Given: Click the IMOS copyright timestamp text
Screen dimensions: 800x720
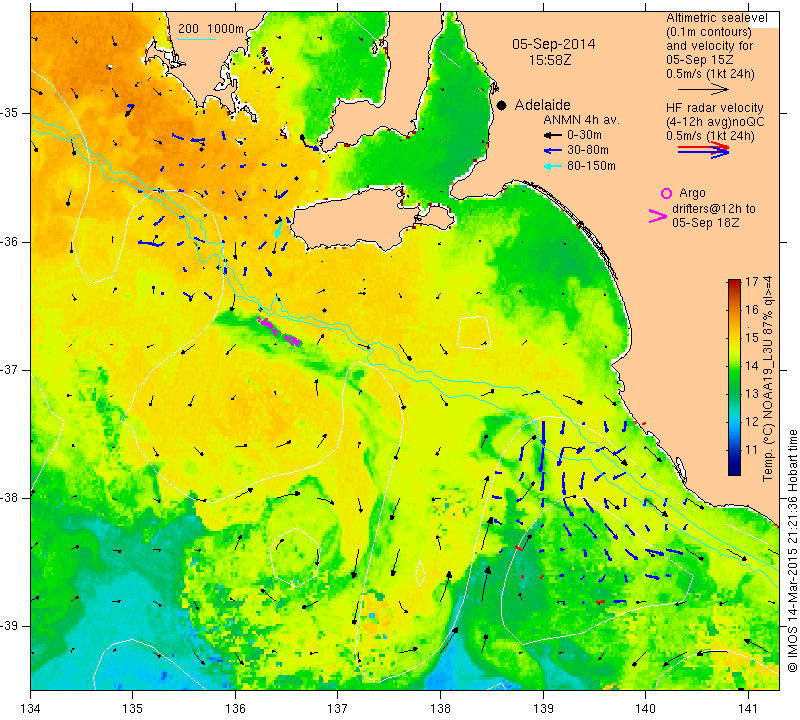Looking at the screenshot, I should [x=792, y=551].
